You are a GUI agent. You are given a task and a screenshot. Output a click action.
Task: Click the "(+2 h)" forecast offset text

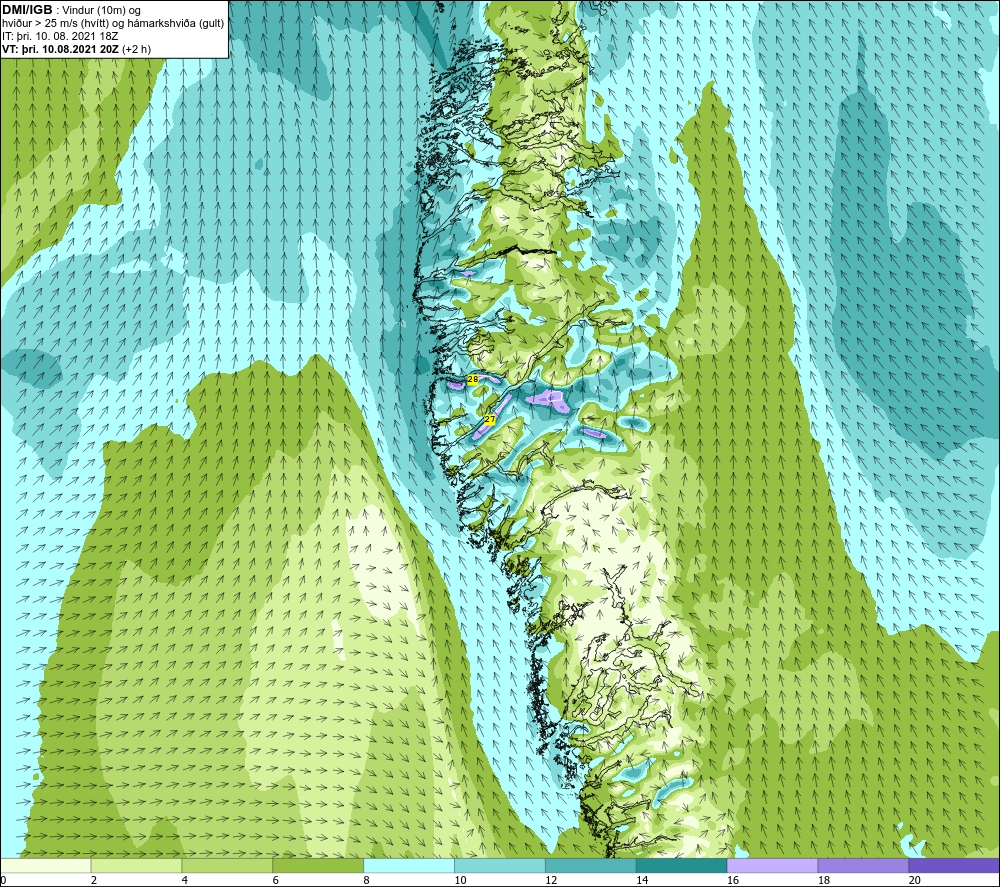136,49
